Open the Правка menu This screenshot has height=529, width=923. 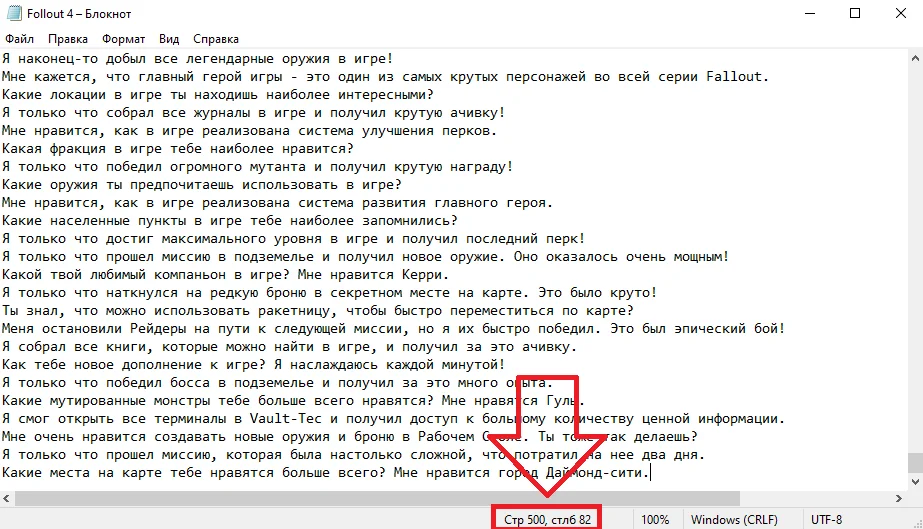pos(68,39)
